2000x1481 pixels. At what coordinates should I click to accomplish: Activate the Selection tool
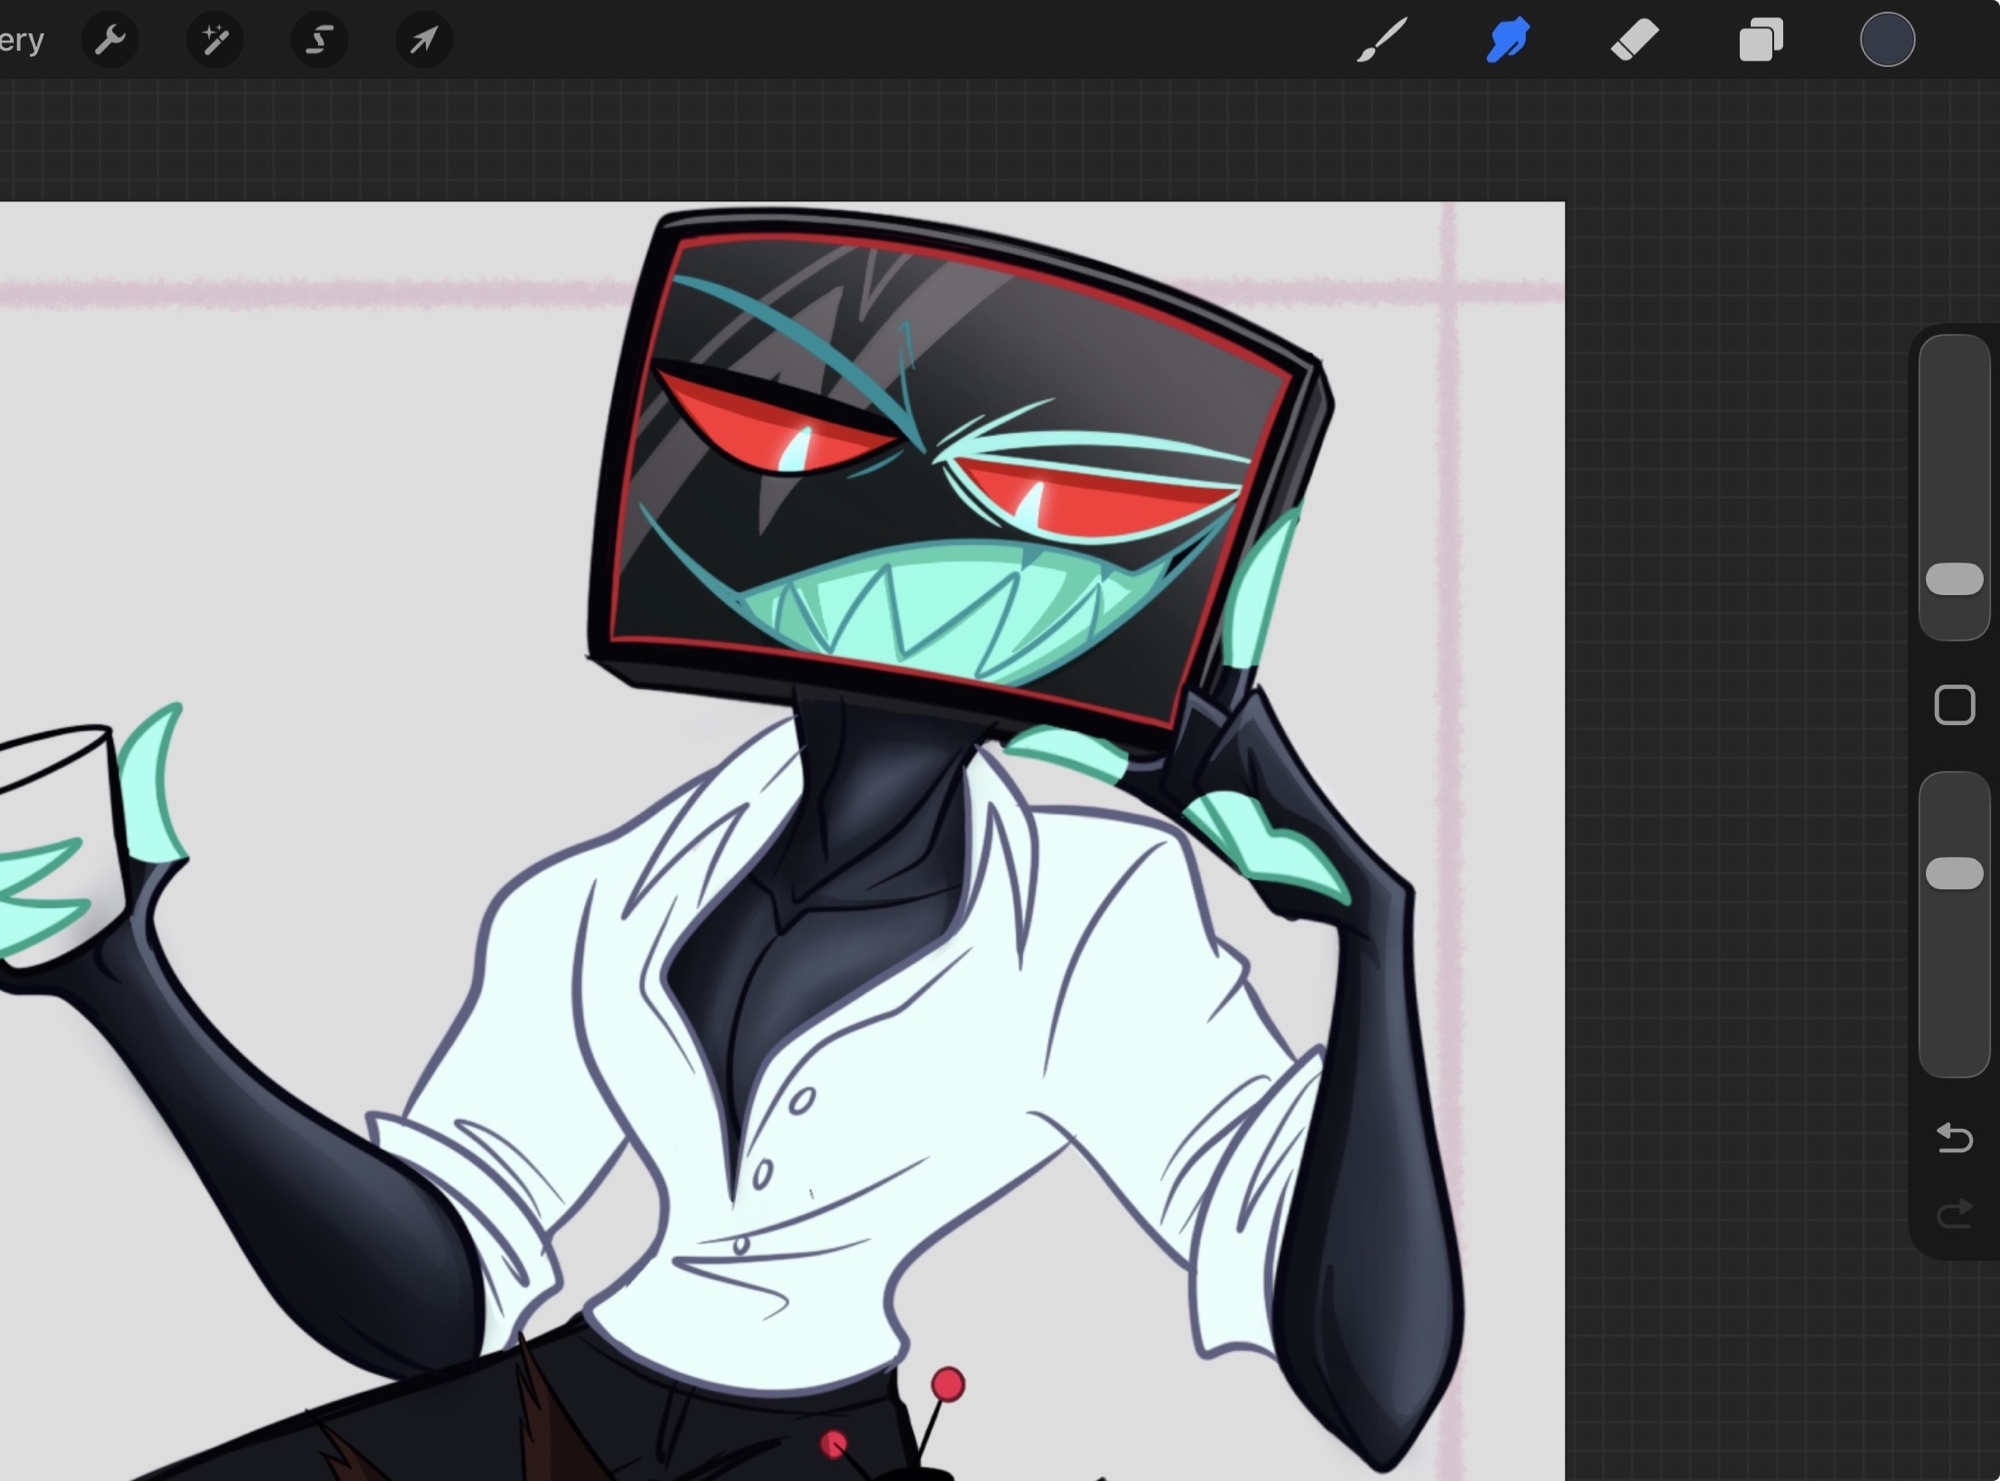pos(319,40)
